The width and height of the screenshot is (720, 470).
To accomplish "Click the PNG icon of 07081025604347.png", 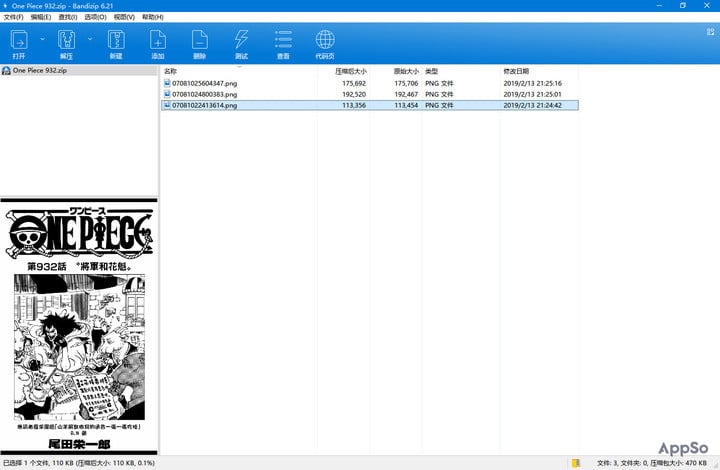I will click(x=167, y=84).
